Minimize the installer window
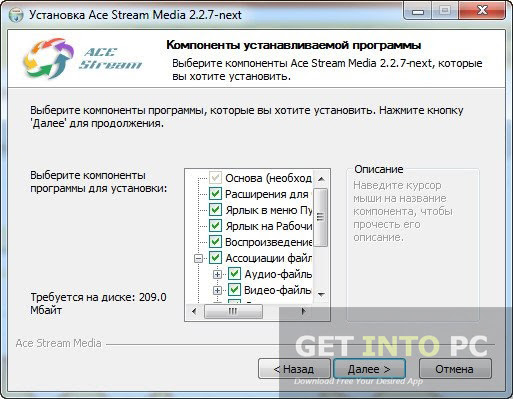 pos(418,11)
